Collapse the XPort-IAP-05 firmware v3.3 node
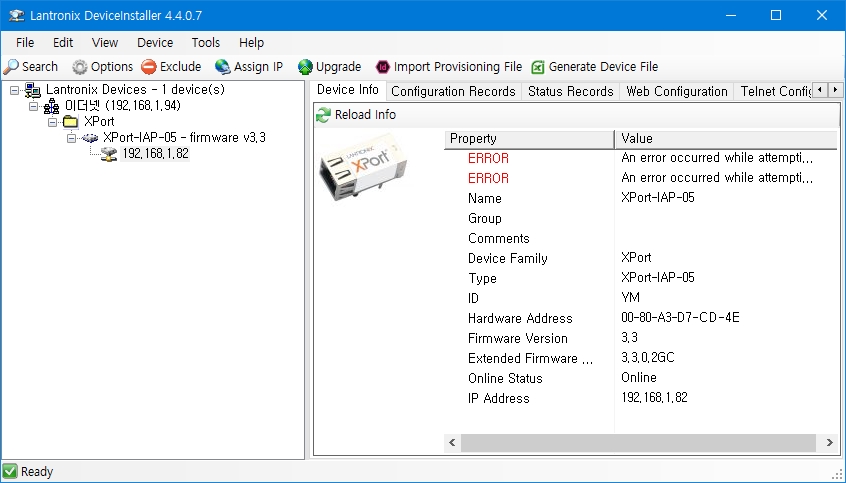The image size is (846, 483). (71, 138)
